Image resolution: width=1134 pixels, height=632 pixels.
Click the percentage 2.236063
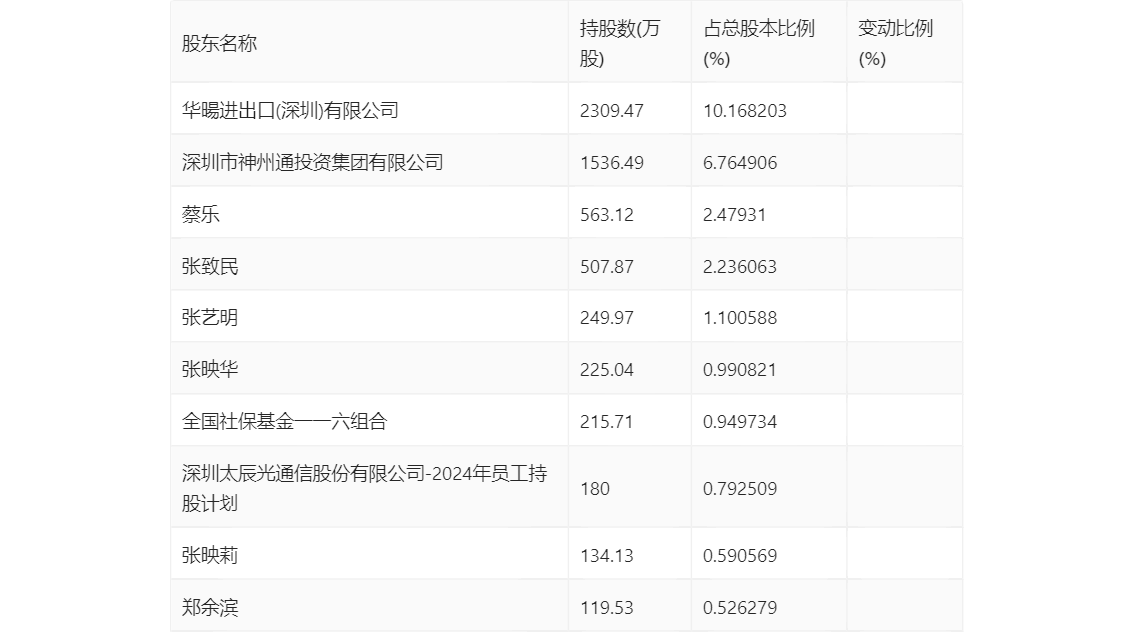[x=740, y=267]
